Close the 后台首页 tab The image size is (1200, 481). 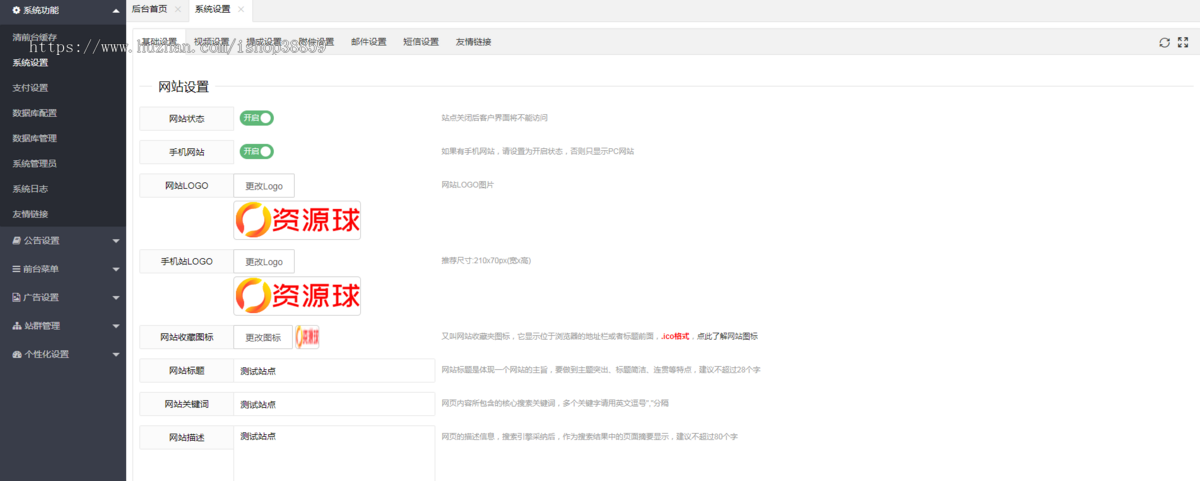(x=177, y=9)
